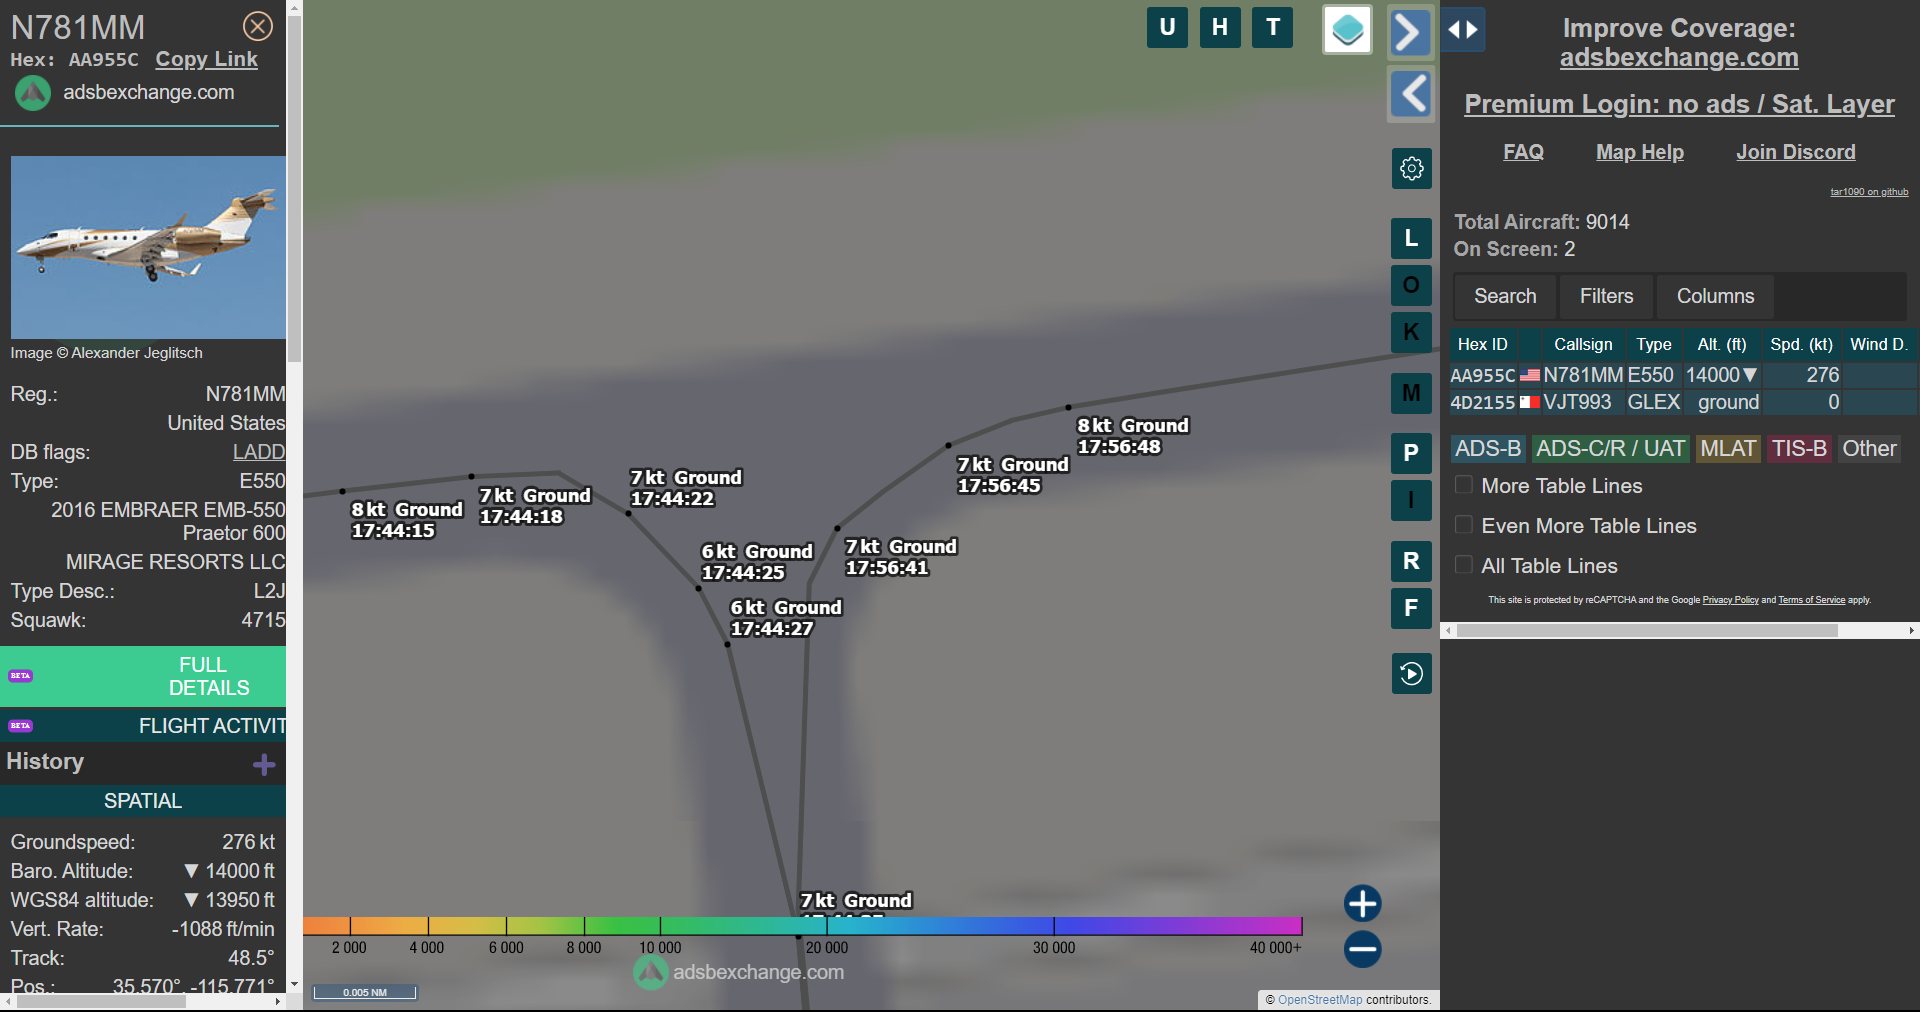Toggle the M map button
This screenshot has height=1012, width=1920.
tap(1411, 393)
